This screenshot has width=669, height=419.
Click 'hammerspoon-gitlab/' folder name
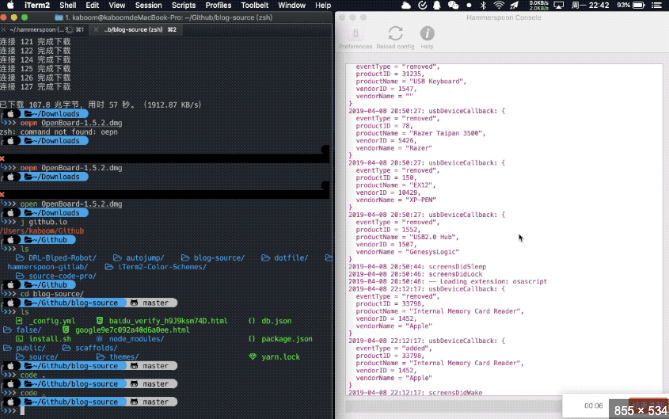click(47, 267)
